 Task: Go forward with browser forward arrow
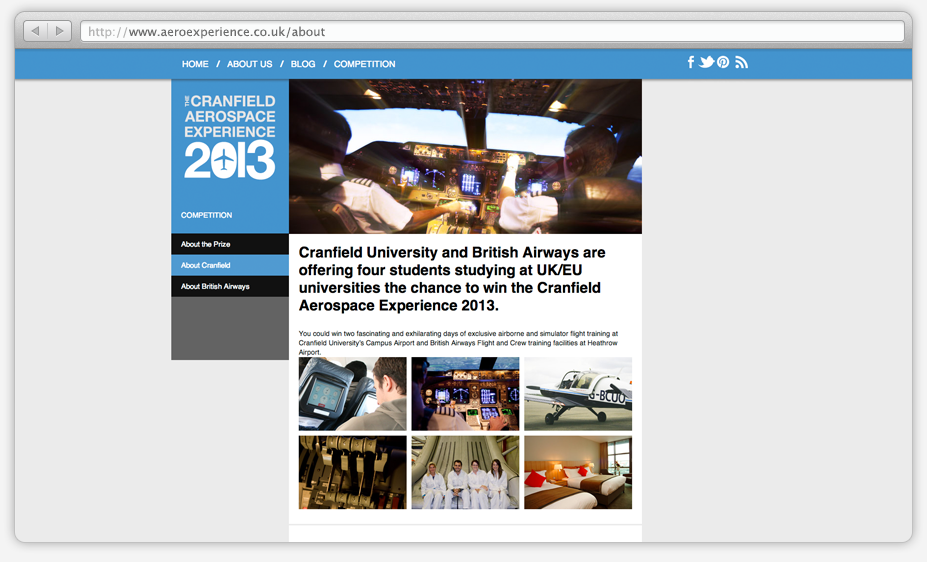coord(60,31)
